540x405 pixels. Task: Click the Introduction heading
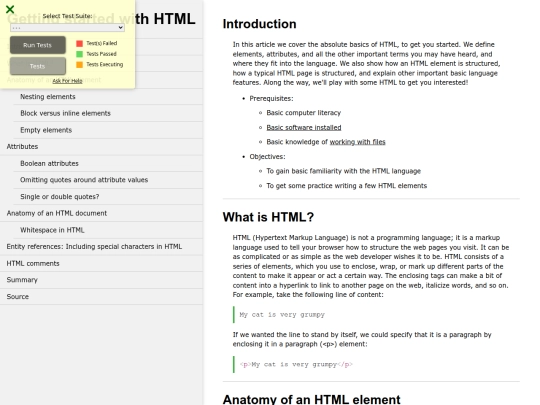coord(259,24)
